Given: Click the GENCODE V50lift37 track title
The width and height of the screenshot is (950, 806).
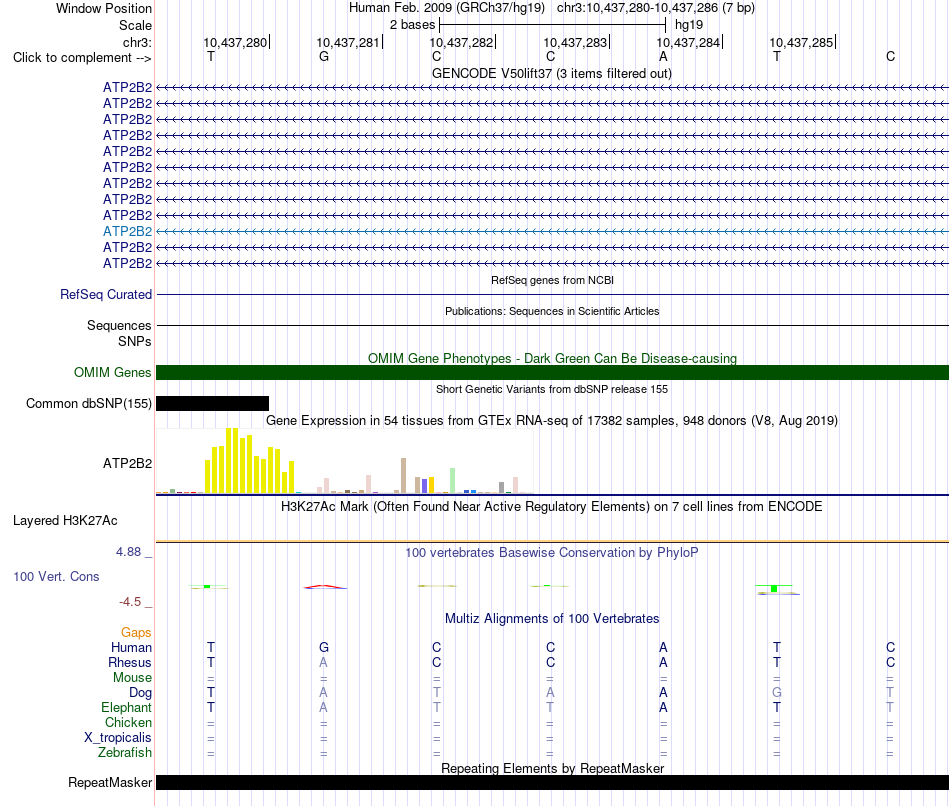Looking at the screenshot, I should (552, 73).
